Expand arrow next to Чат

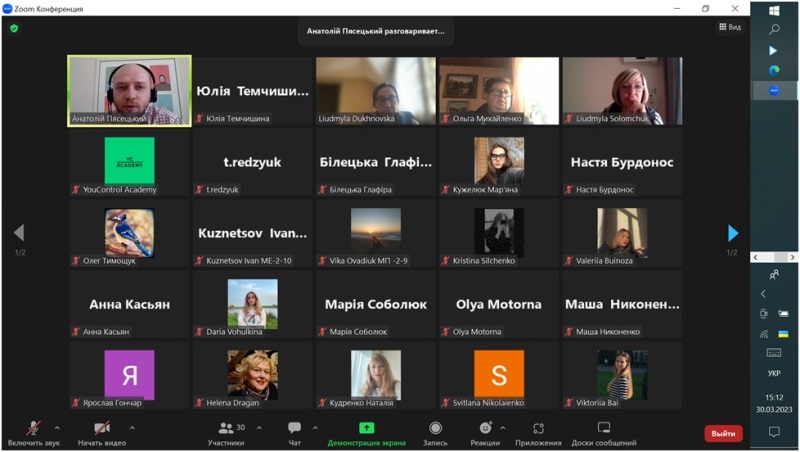pos(315,428)
